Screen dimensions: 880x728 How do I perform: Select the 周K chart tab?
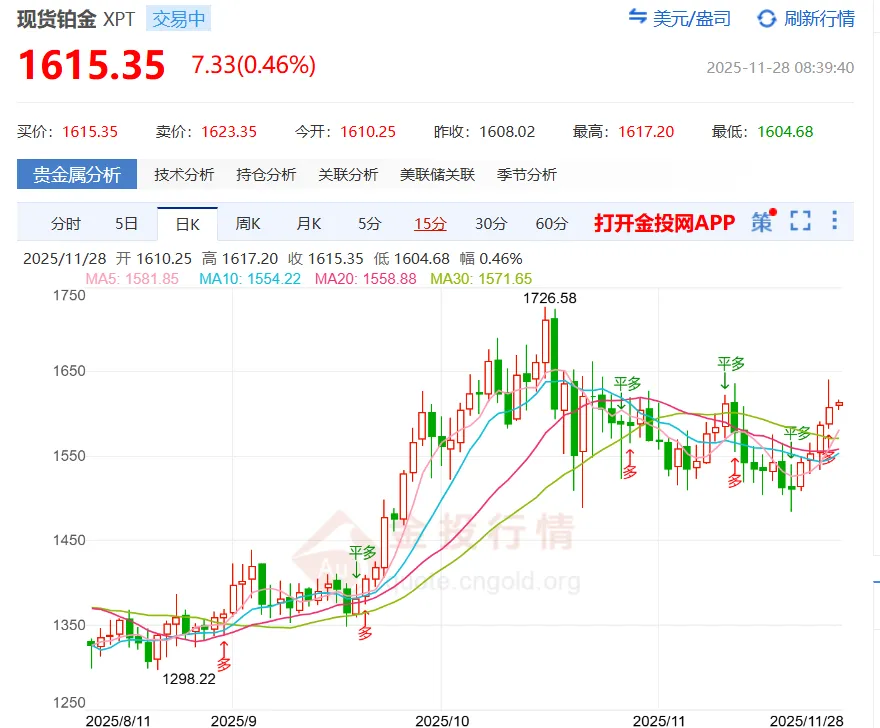point(248,223)
